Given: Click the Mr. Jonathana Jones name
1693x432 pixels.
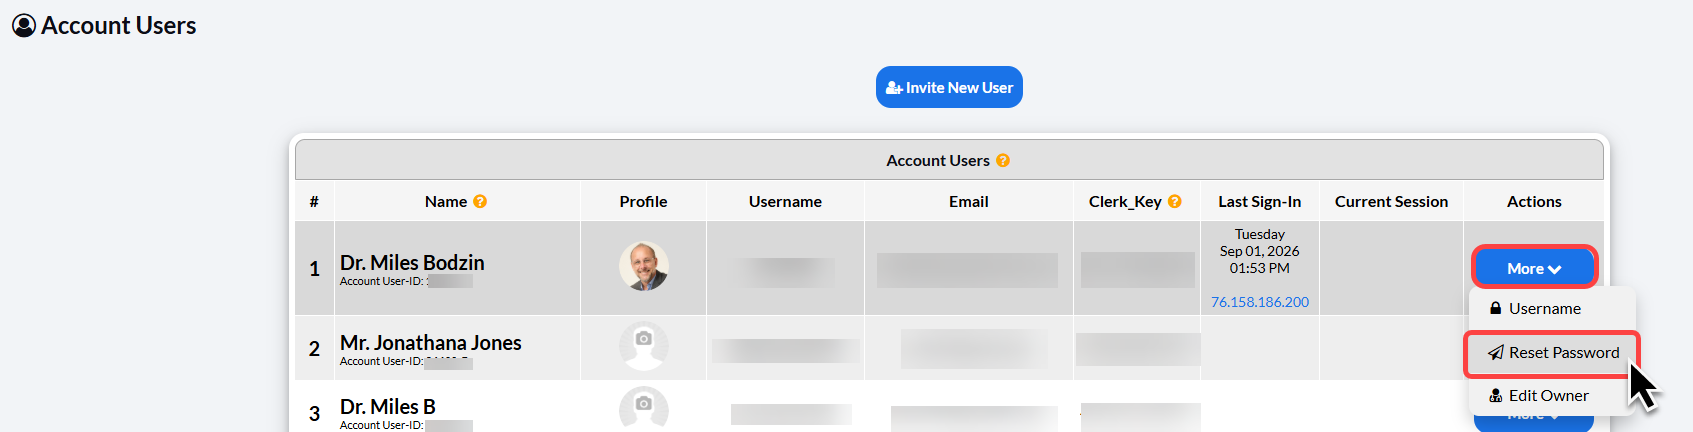Looking at the screenshot, I should pos(431,343).
